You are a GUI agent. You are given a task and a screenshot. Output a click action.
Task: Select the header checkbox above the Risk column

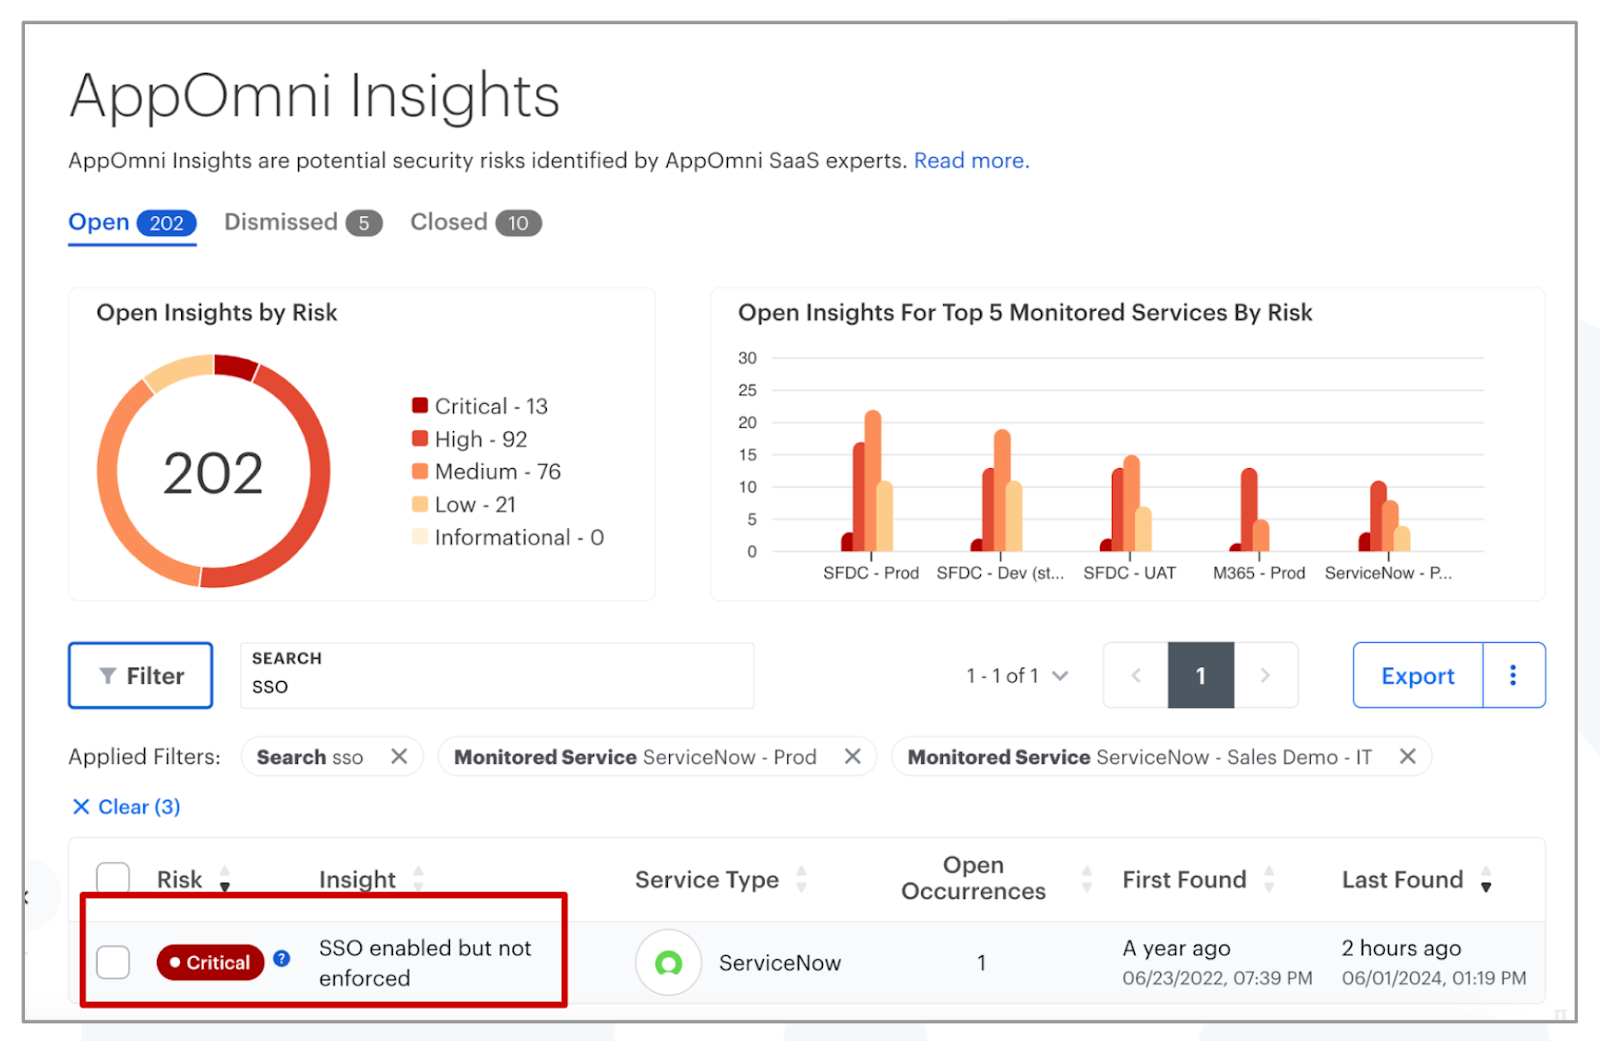click(113, 876)
